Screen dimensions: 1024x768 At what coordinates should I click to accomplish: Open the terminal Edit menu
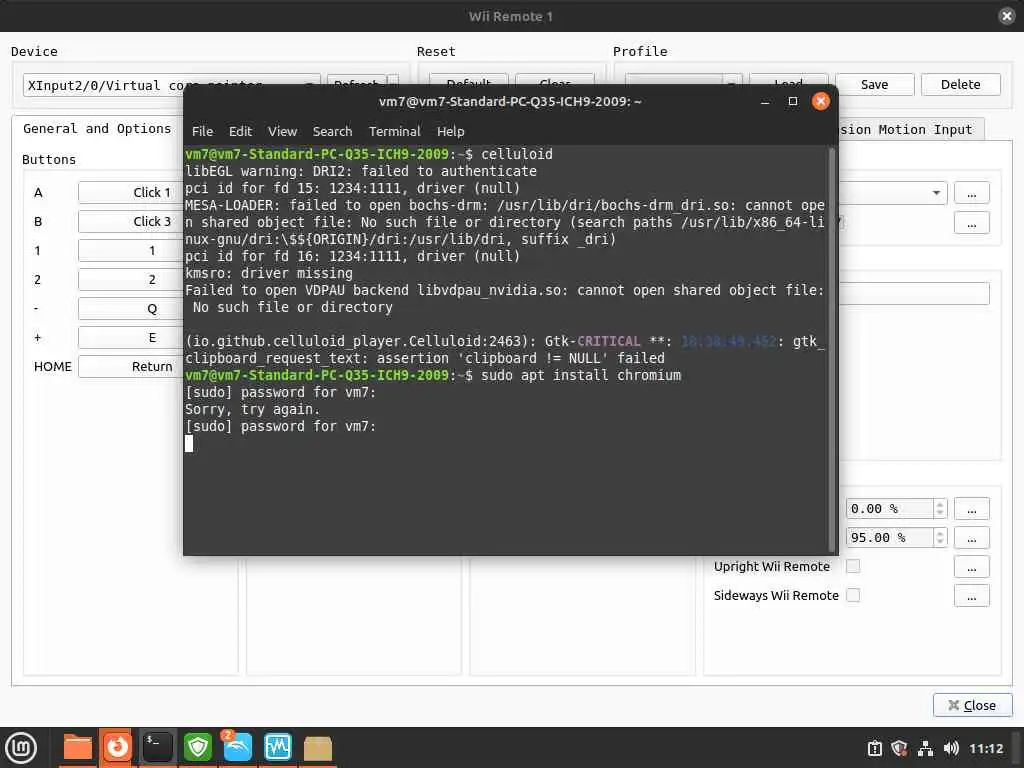(x=240, y=131)
